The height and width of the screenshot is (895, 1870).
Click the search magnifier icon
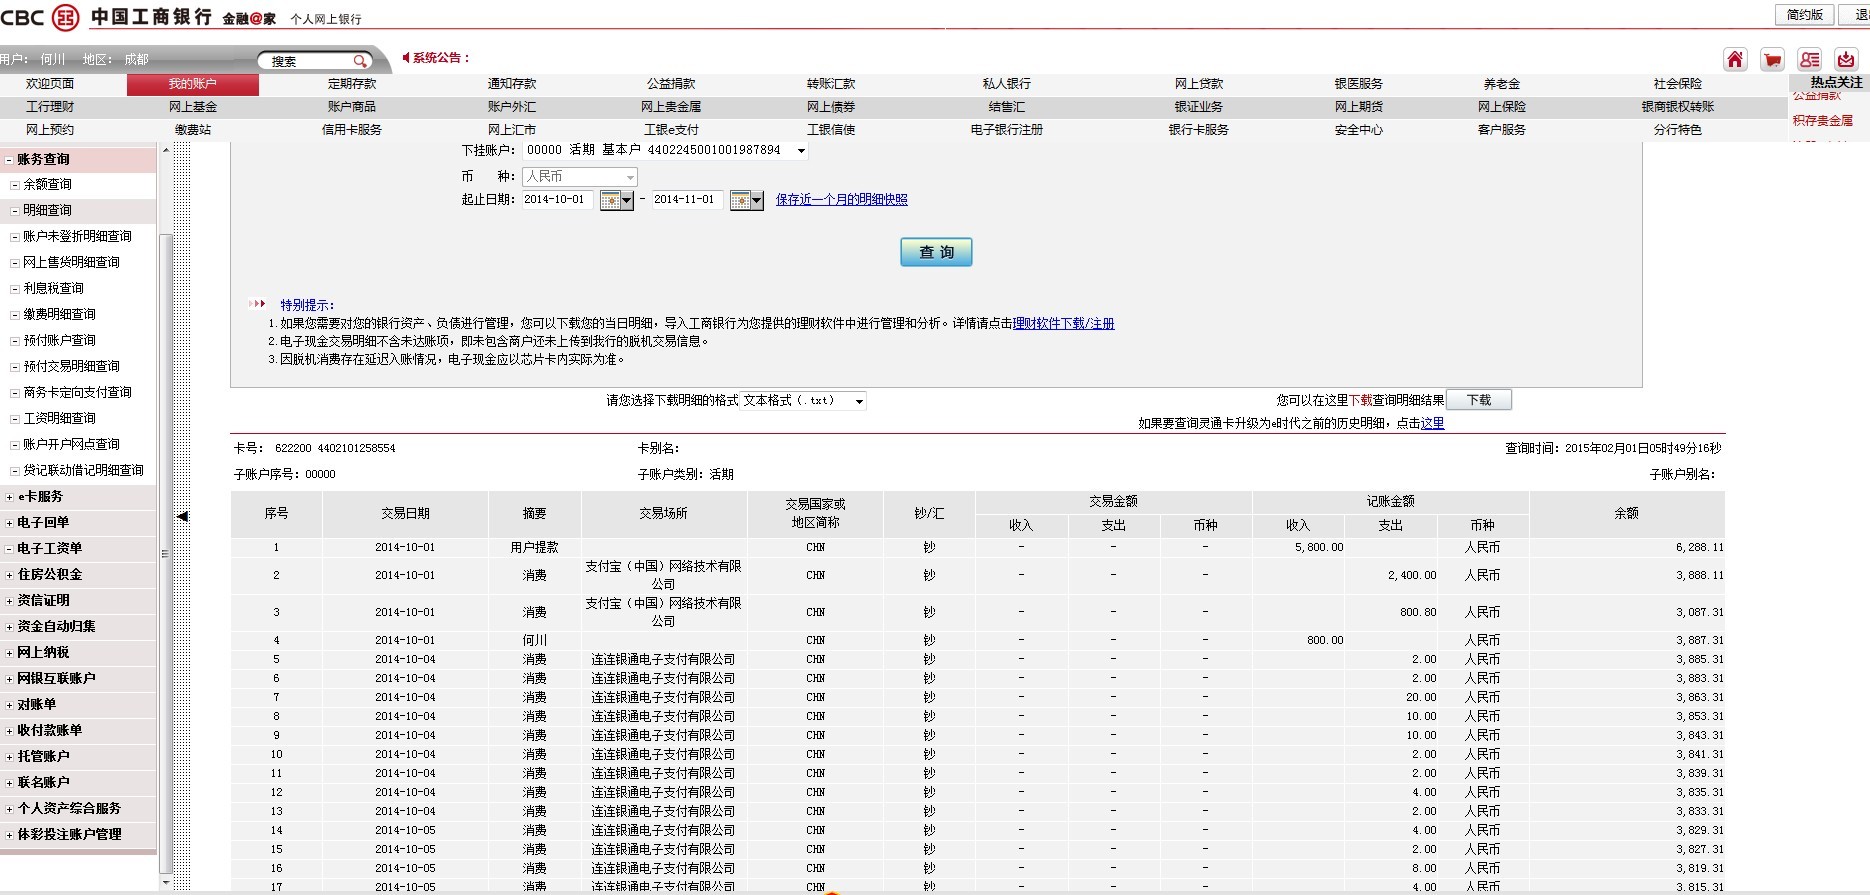359,61
